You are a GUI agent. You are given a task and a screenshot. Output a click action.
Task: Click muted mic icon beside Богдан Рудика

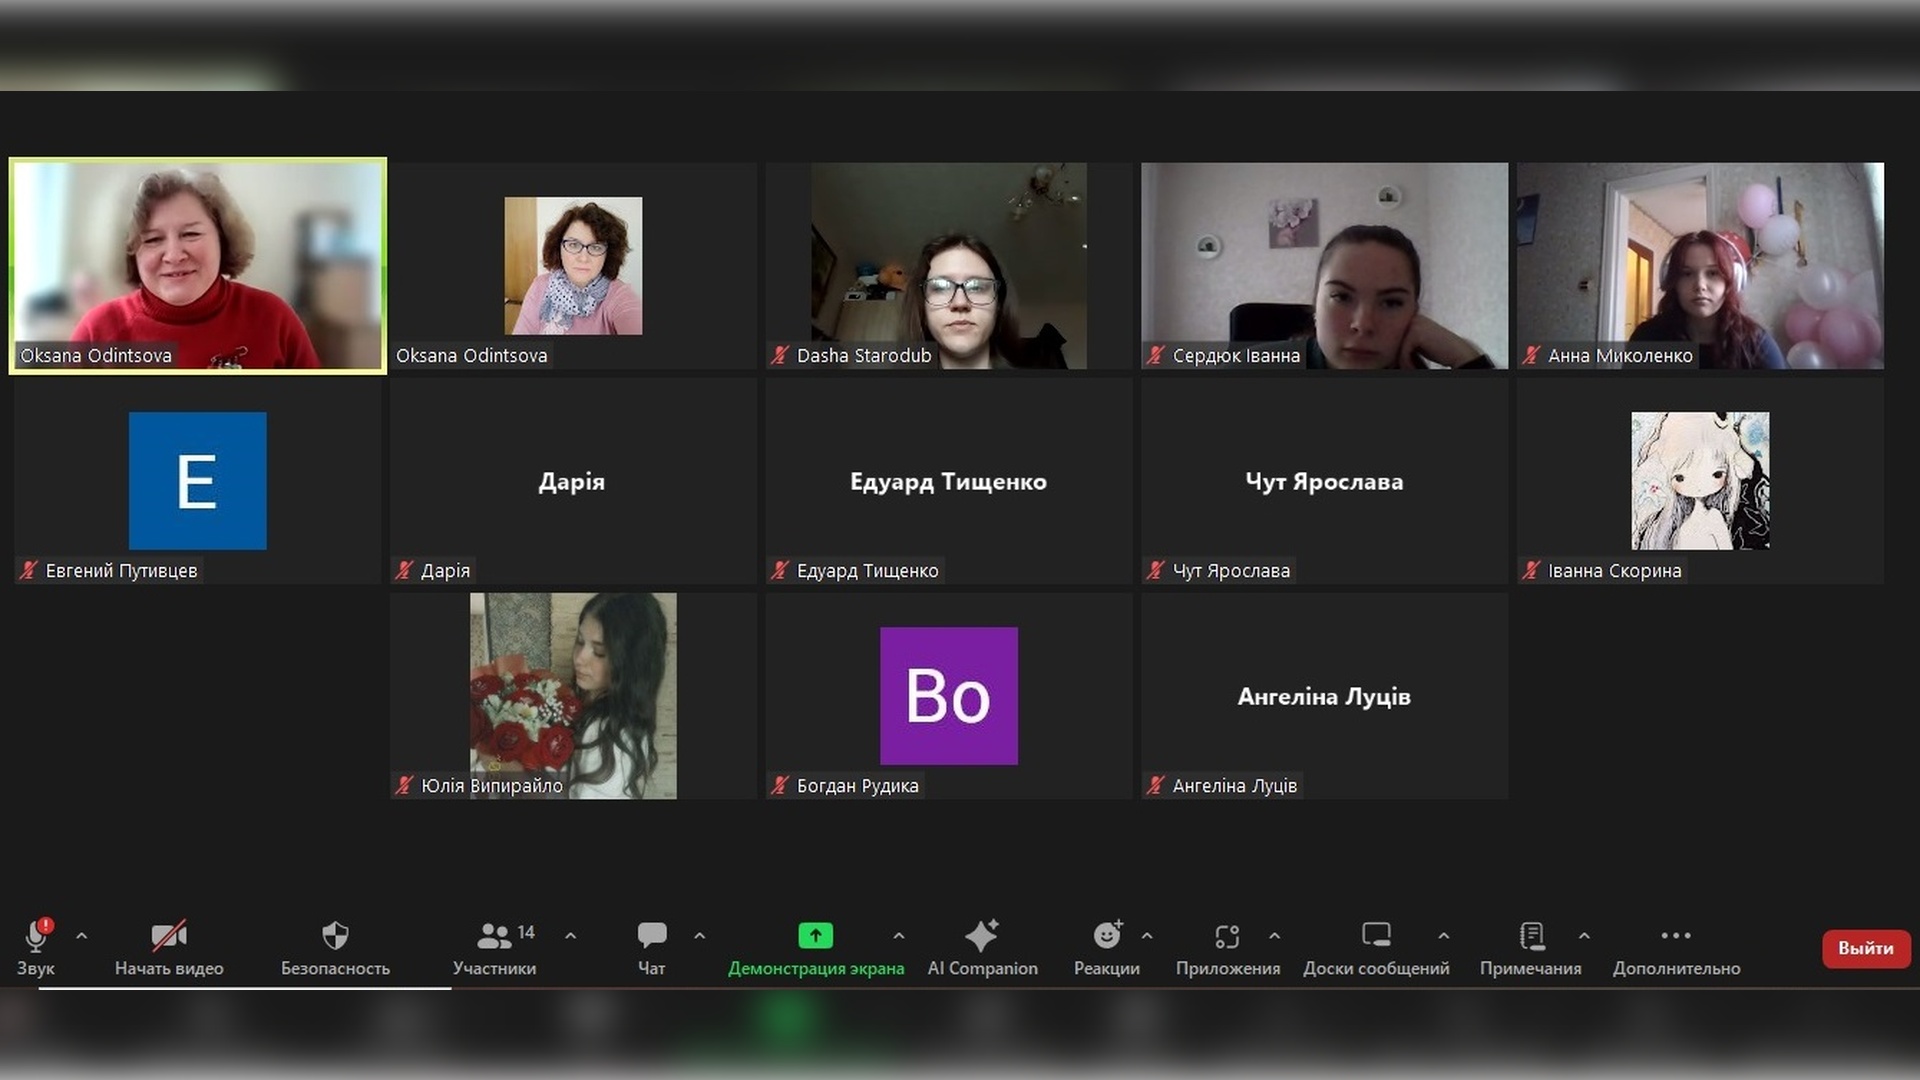coord(781,785)
